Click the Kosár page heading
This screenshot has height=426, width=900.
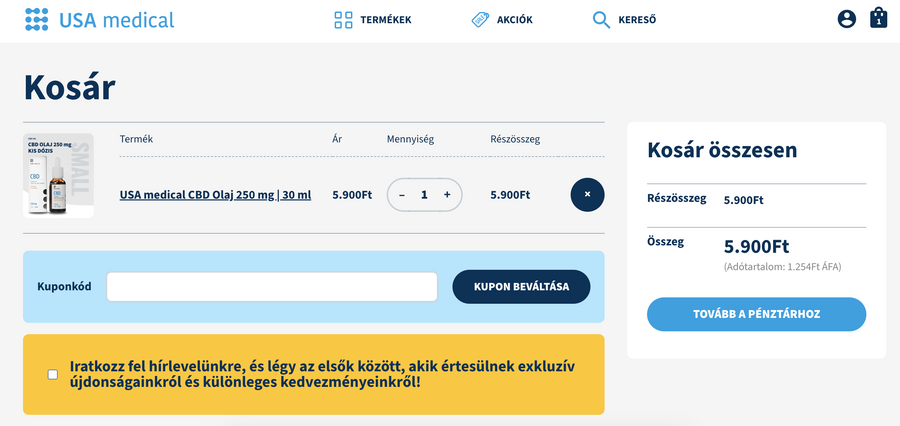coord(69,87)
